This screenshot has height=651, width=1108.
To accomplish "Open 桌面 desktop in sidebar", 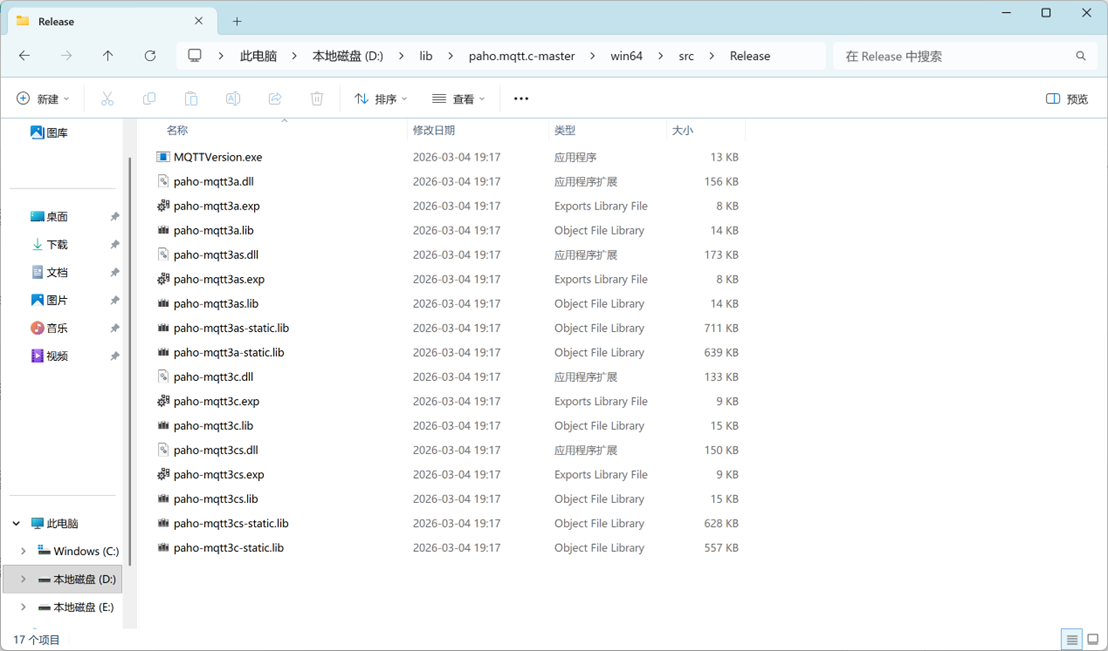I will pyautogui.click(x=49, y=216).
